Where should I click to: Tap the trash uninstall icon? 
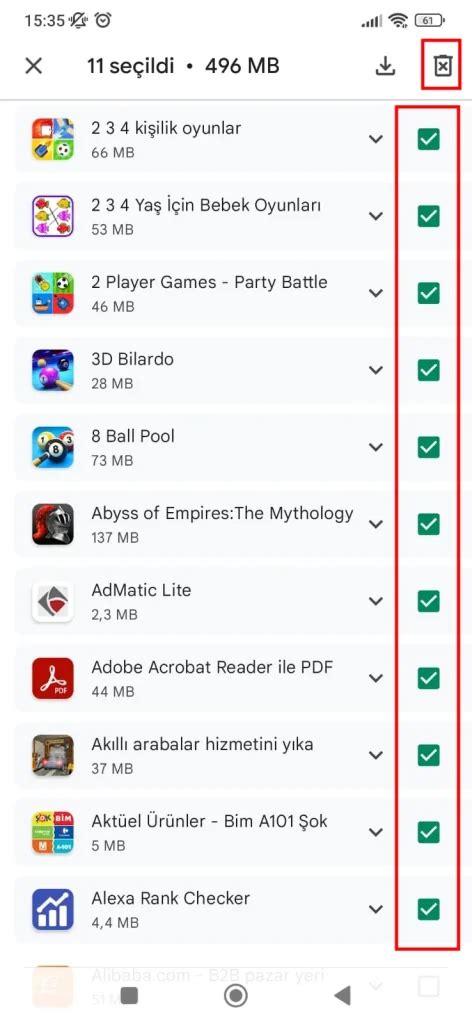[x=443, y=66]
